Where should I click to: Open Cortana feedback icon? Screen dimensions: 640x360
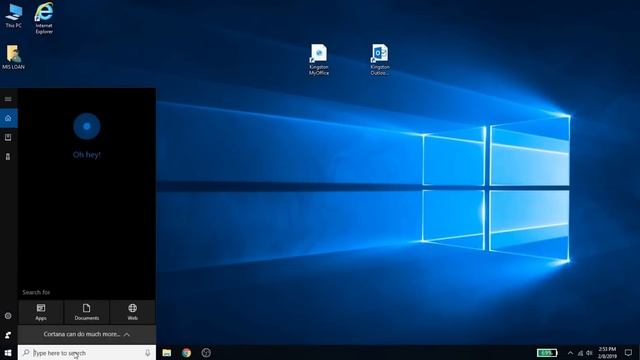click(8, 335)
